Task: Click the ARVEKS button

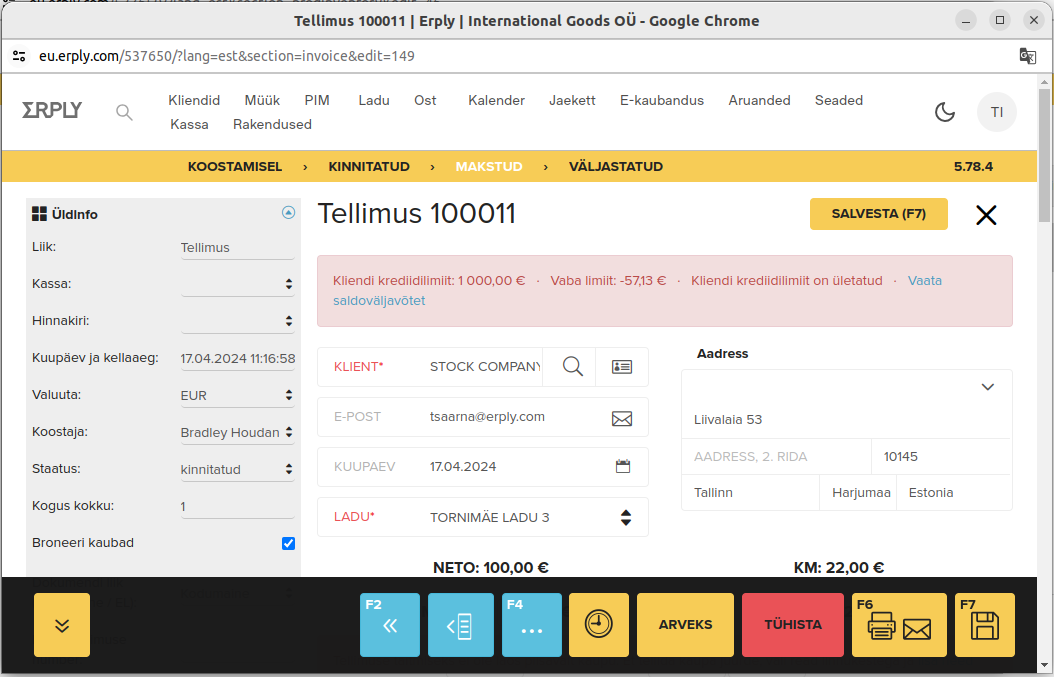Action: pos(686,625)
